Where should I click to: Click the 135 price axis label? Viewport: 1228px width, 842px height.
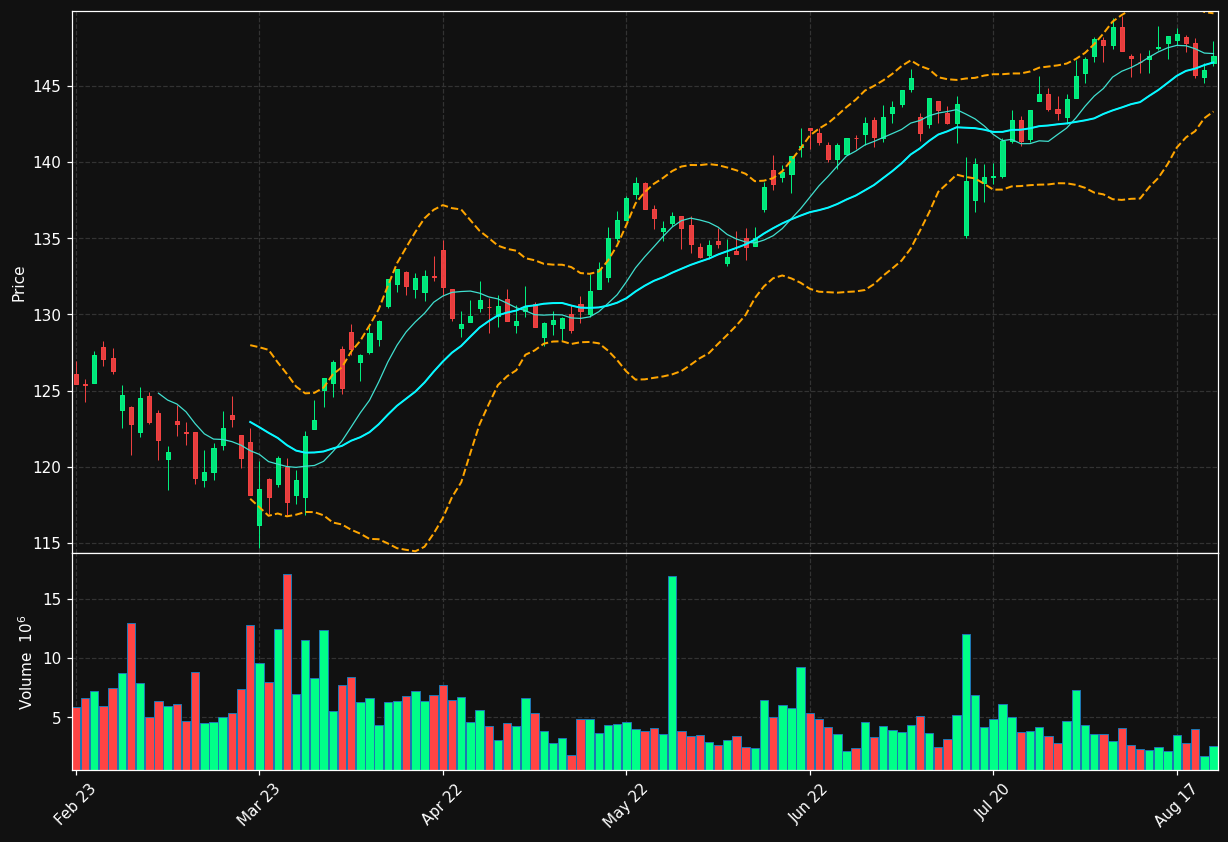tap(48, 239)
